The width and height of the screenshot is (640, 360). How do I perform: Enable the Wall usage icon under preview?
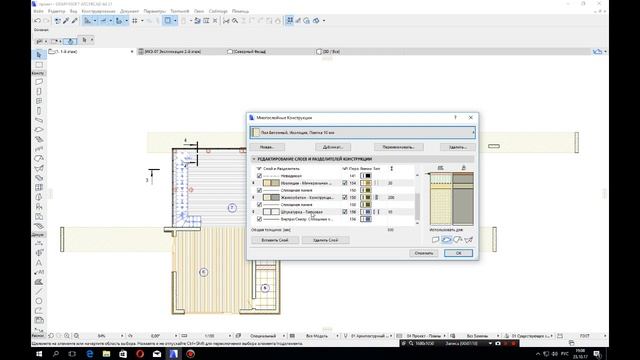coord(436,240)
